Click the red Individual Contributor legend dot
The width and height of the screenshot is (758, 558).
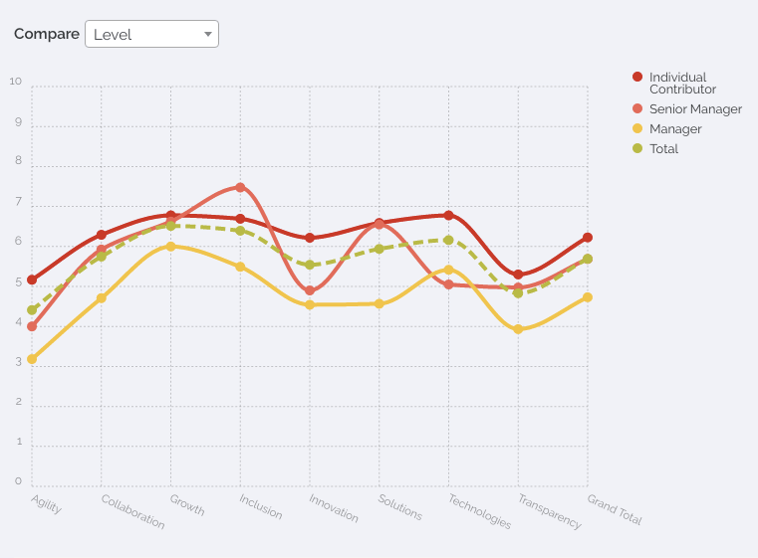coord(637,77)
